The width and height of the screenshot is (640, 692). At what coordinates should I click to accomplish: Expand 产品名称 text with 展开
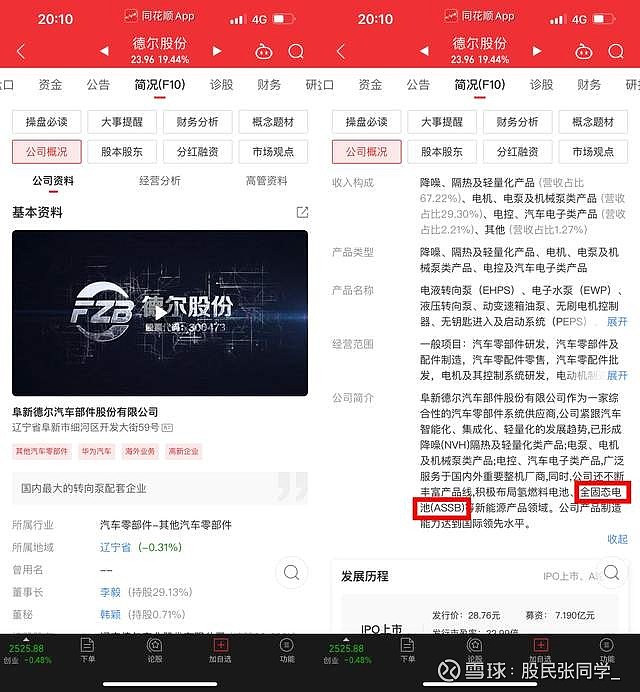pyautogui.click(x=617, y=322)
